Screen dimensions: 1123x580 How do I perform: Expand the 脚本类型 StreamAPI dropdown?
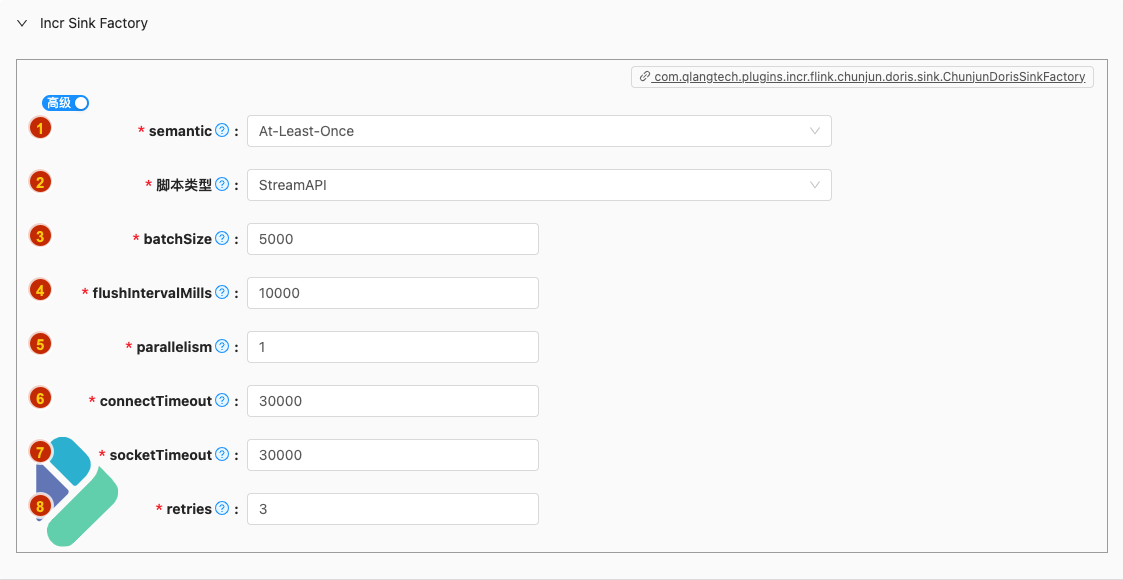[539, 185]
